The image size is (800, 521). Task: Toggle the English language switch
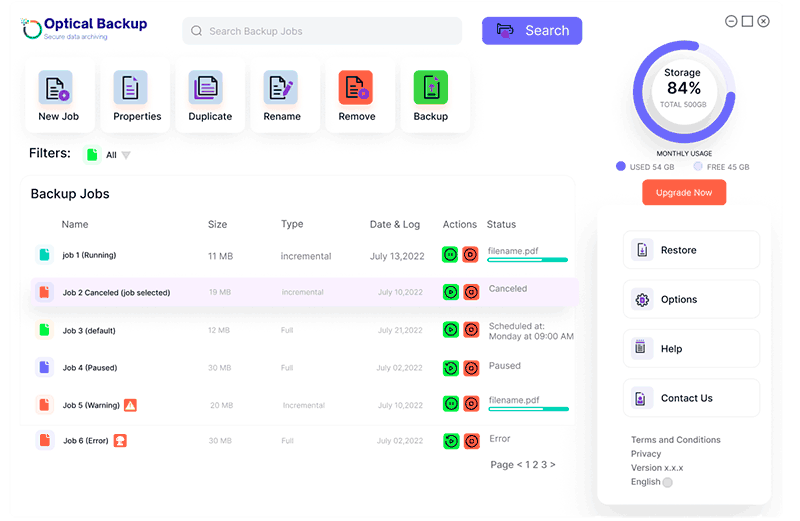point(667,482)
